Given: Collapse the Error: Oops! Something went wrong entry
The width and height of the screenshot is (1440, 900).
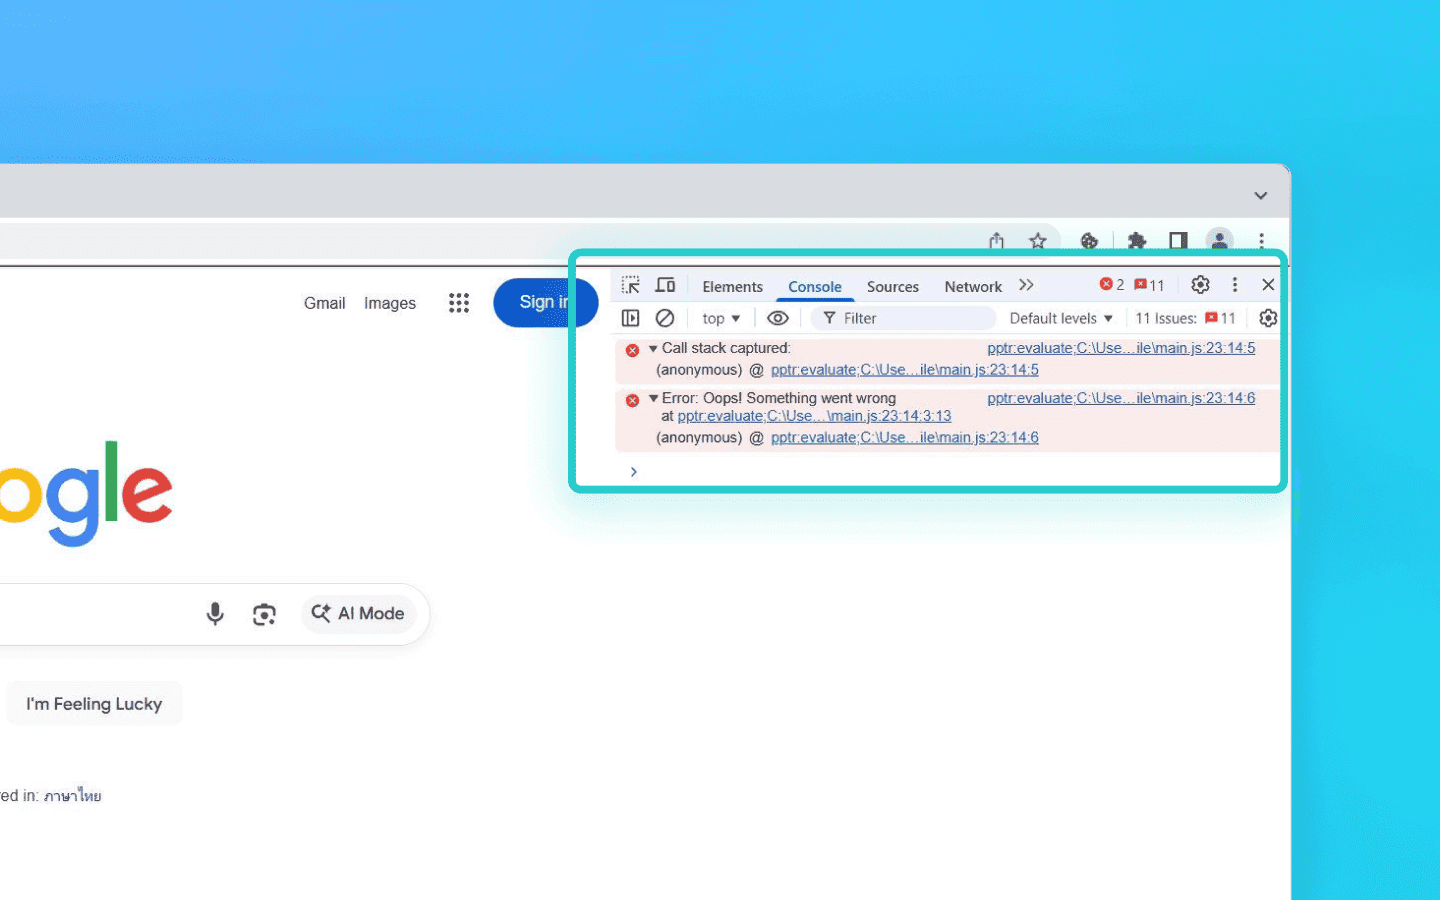Looking at the screenshot, I should click(x=653, y=398).
